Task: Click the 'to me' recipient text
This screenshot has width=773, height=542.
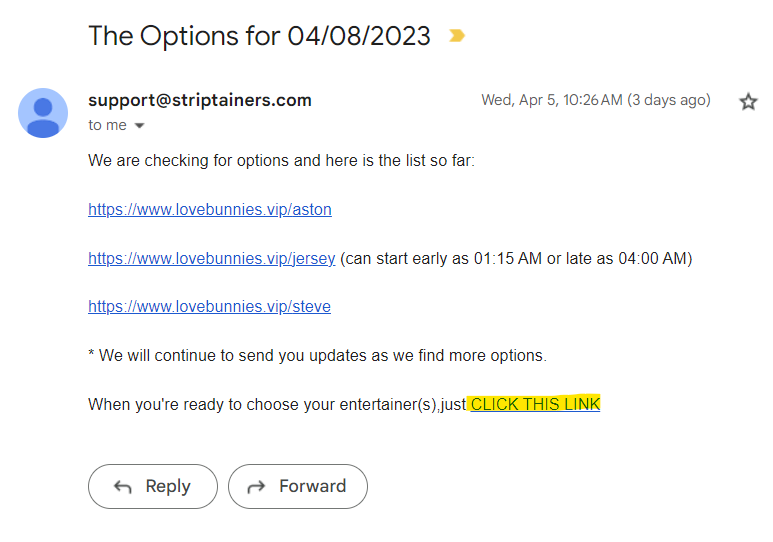Action: (107, 125)
